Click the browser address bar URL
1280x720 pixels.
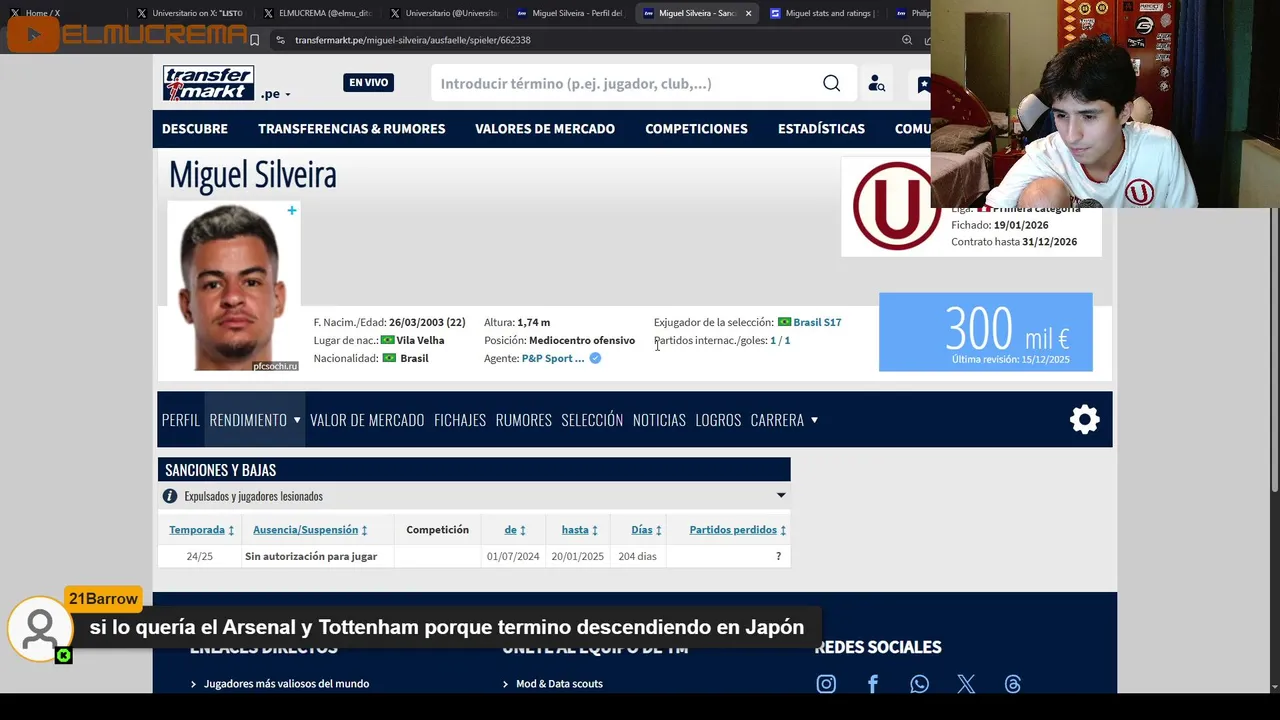coord(413,40)
